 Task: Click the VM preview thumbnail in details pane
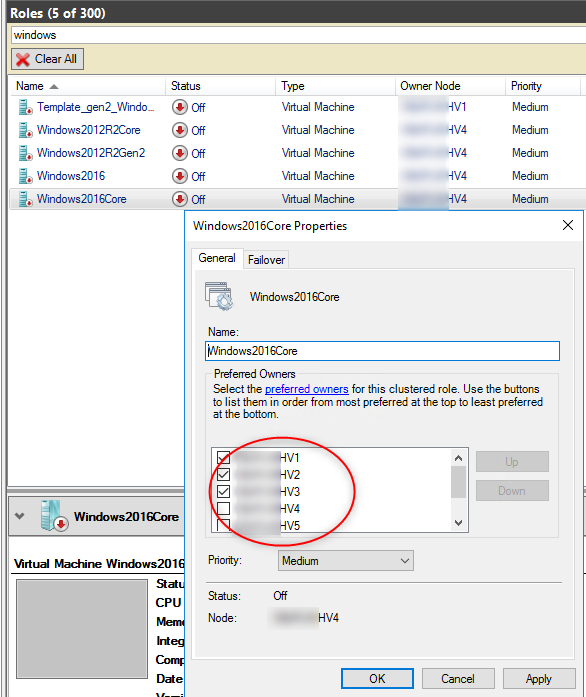[x=82, y=629]
